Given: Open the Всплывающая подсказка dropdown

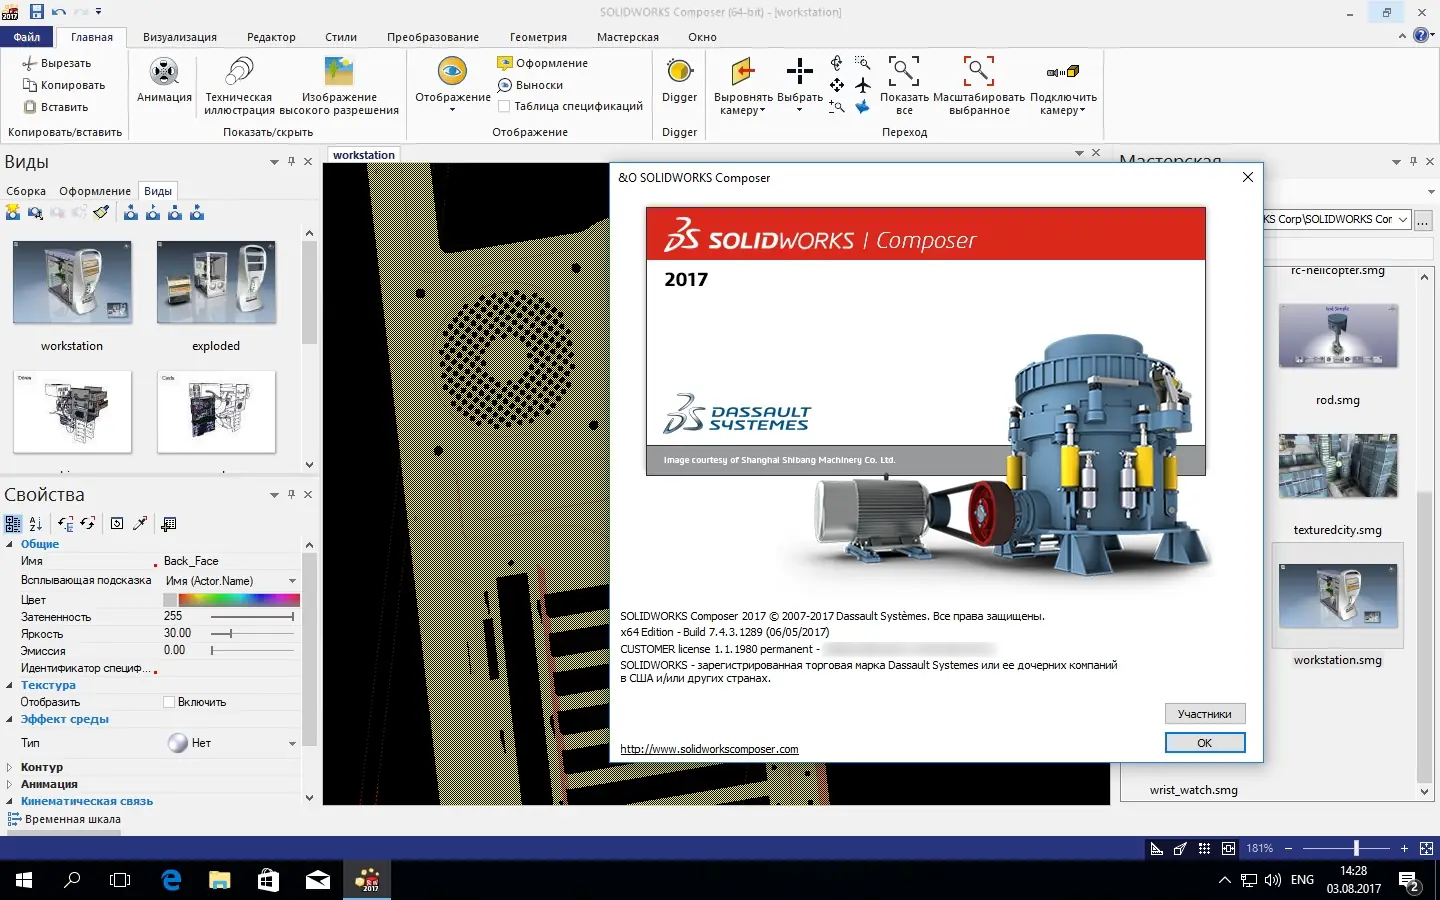Looking at the screenshot, I should tap(292, 581).
